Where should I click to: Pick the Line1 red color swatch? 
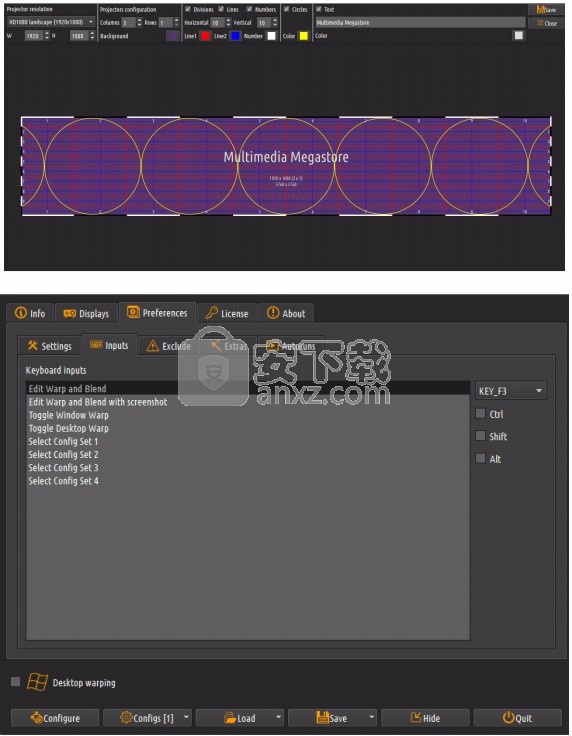[x=206, y=36]
